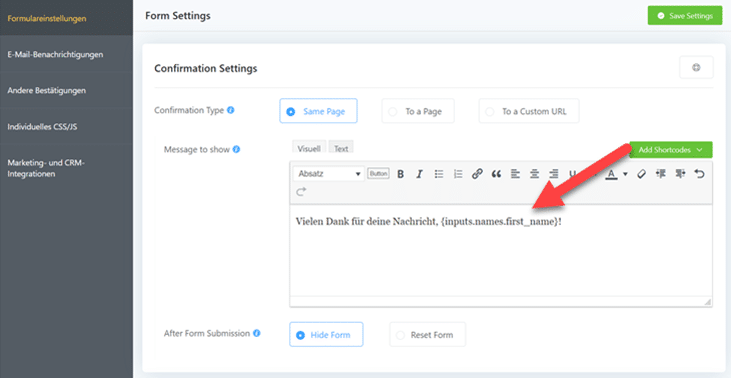Viewport: 732px width, 378px height.
Task: Open E-Mail-Benachrichtigungen in the sidebar
Action: point(66,54)
